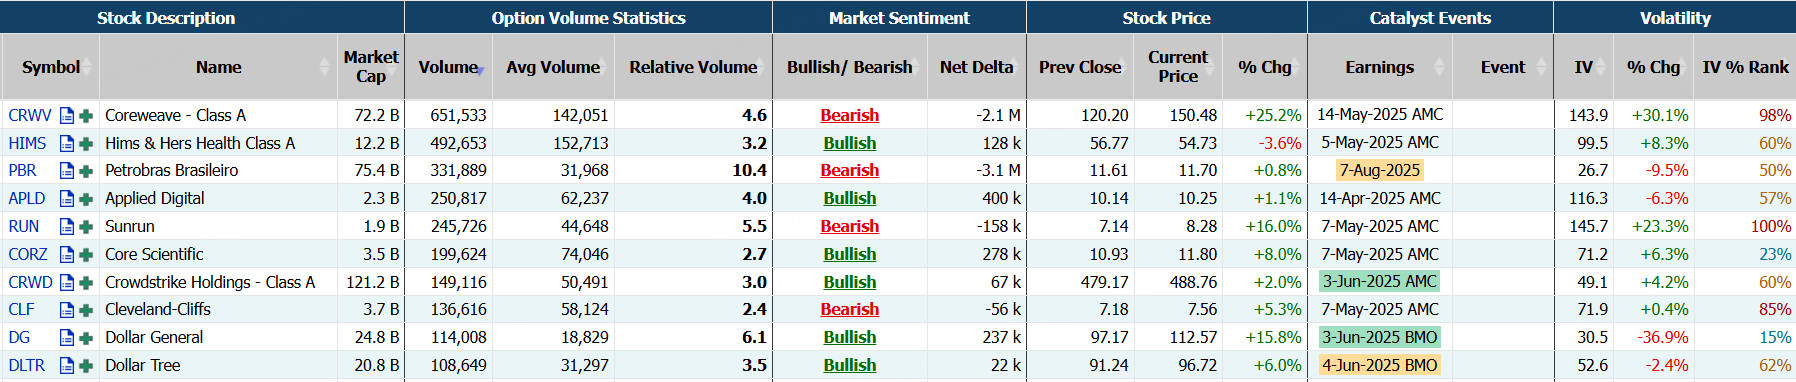
Task: Toggle sort arrow on Volume column
Action: [481, 70]
